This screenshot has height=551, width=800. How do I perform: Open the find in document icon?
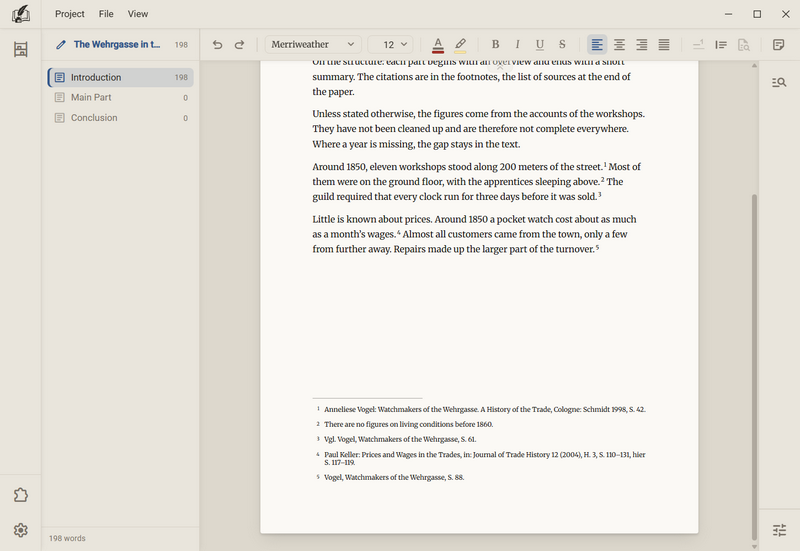(x=779, y=82)
